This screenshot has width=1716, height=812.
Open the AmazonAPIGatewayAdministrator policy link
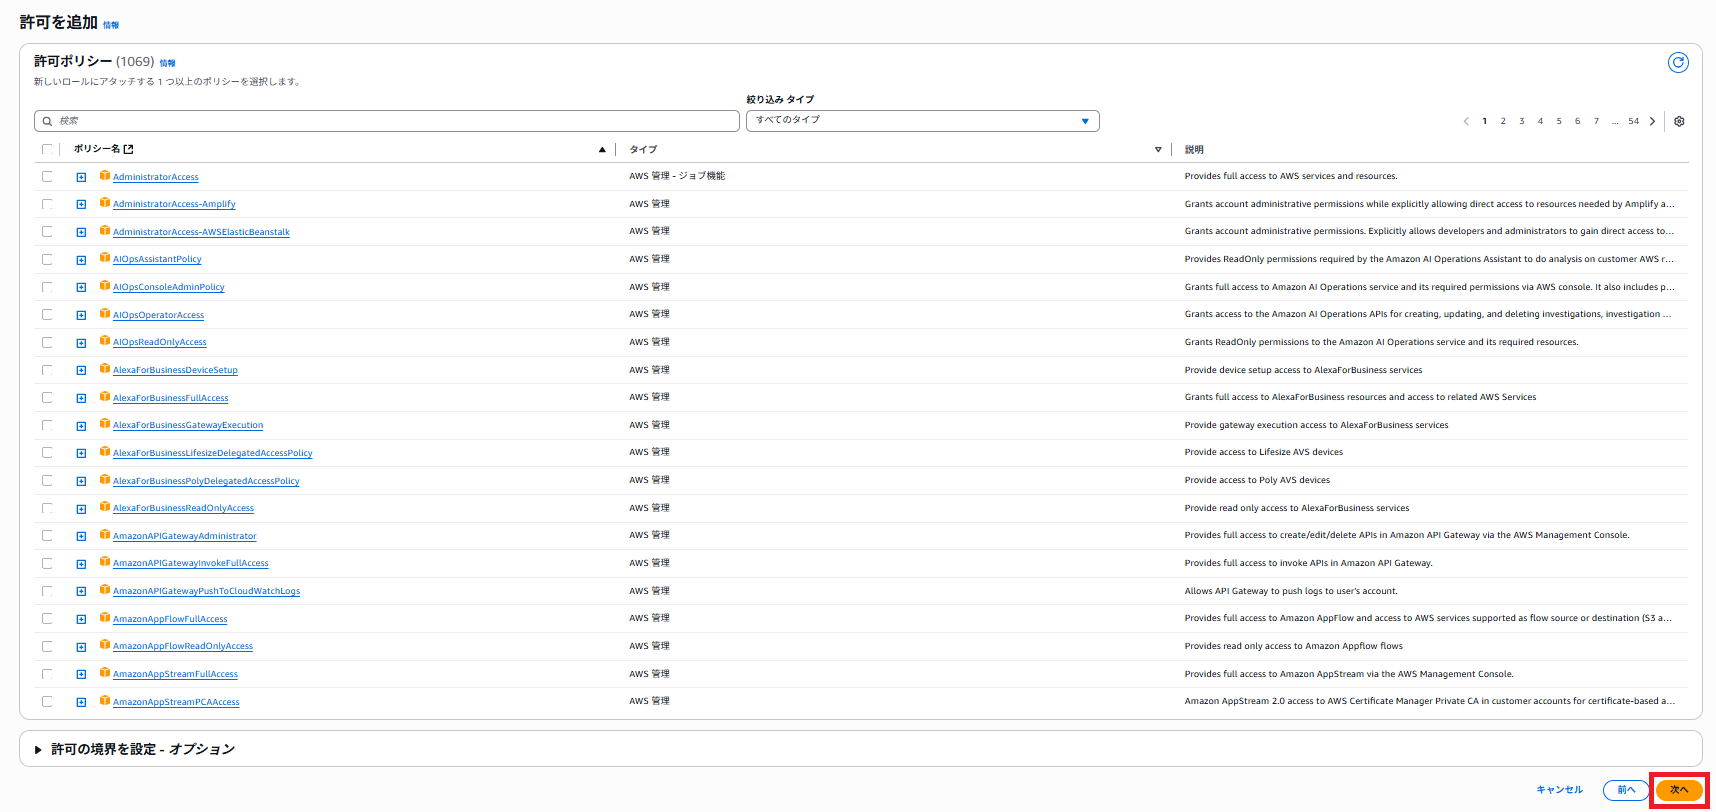coord(185,536)
